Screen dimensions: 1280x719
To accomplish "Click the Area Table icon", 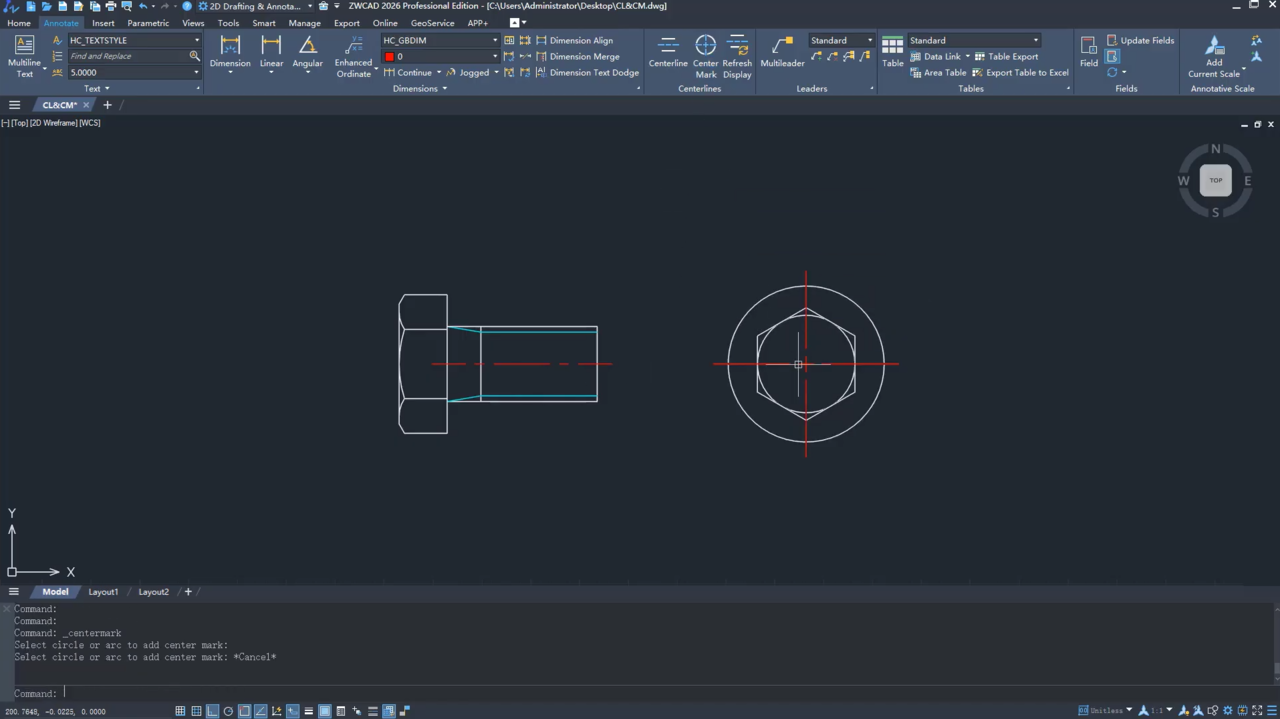I will coord(915,73).
